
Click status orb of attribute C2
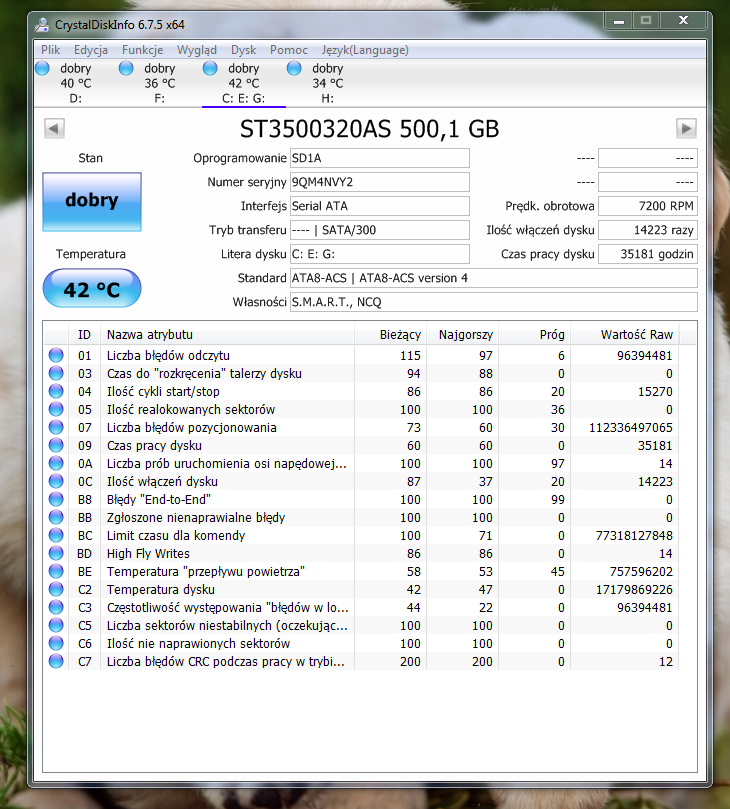[x=56, y=589]
